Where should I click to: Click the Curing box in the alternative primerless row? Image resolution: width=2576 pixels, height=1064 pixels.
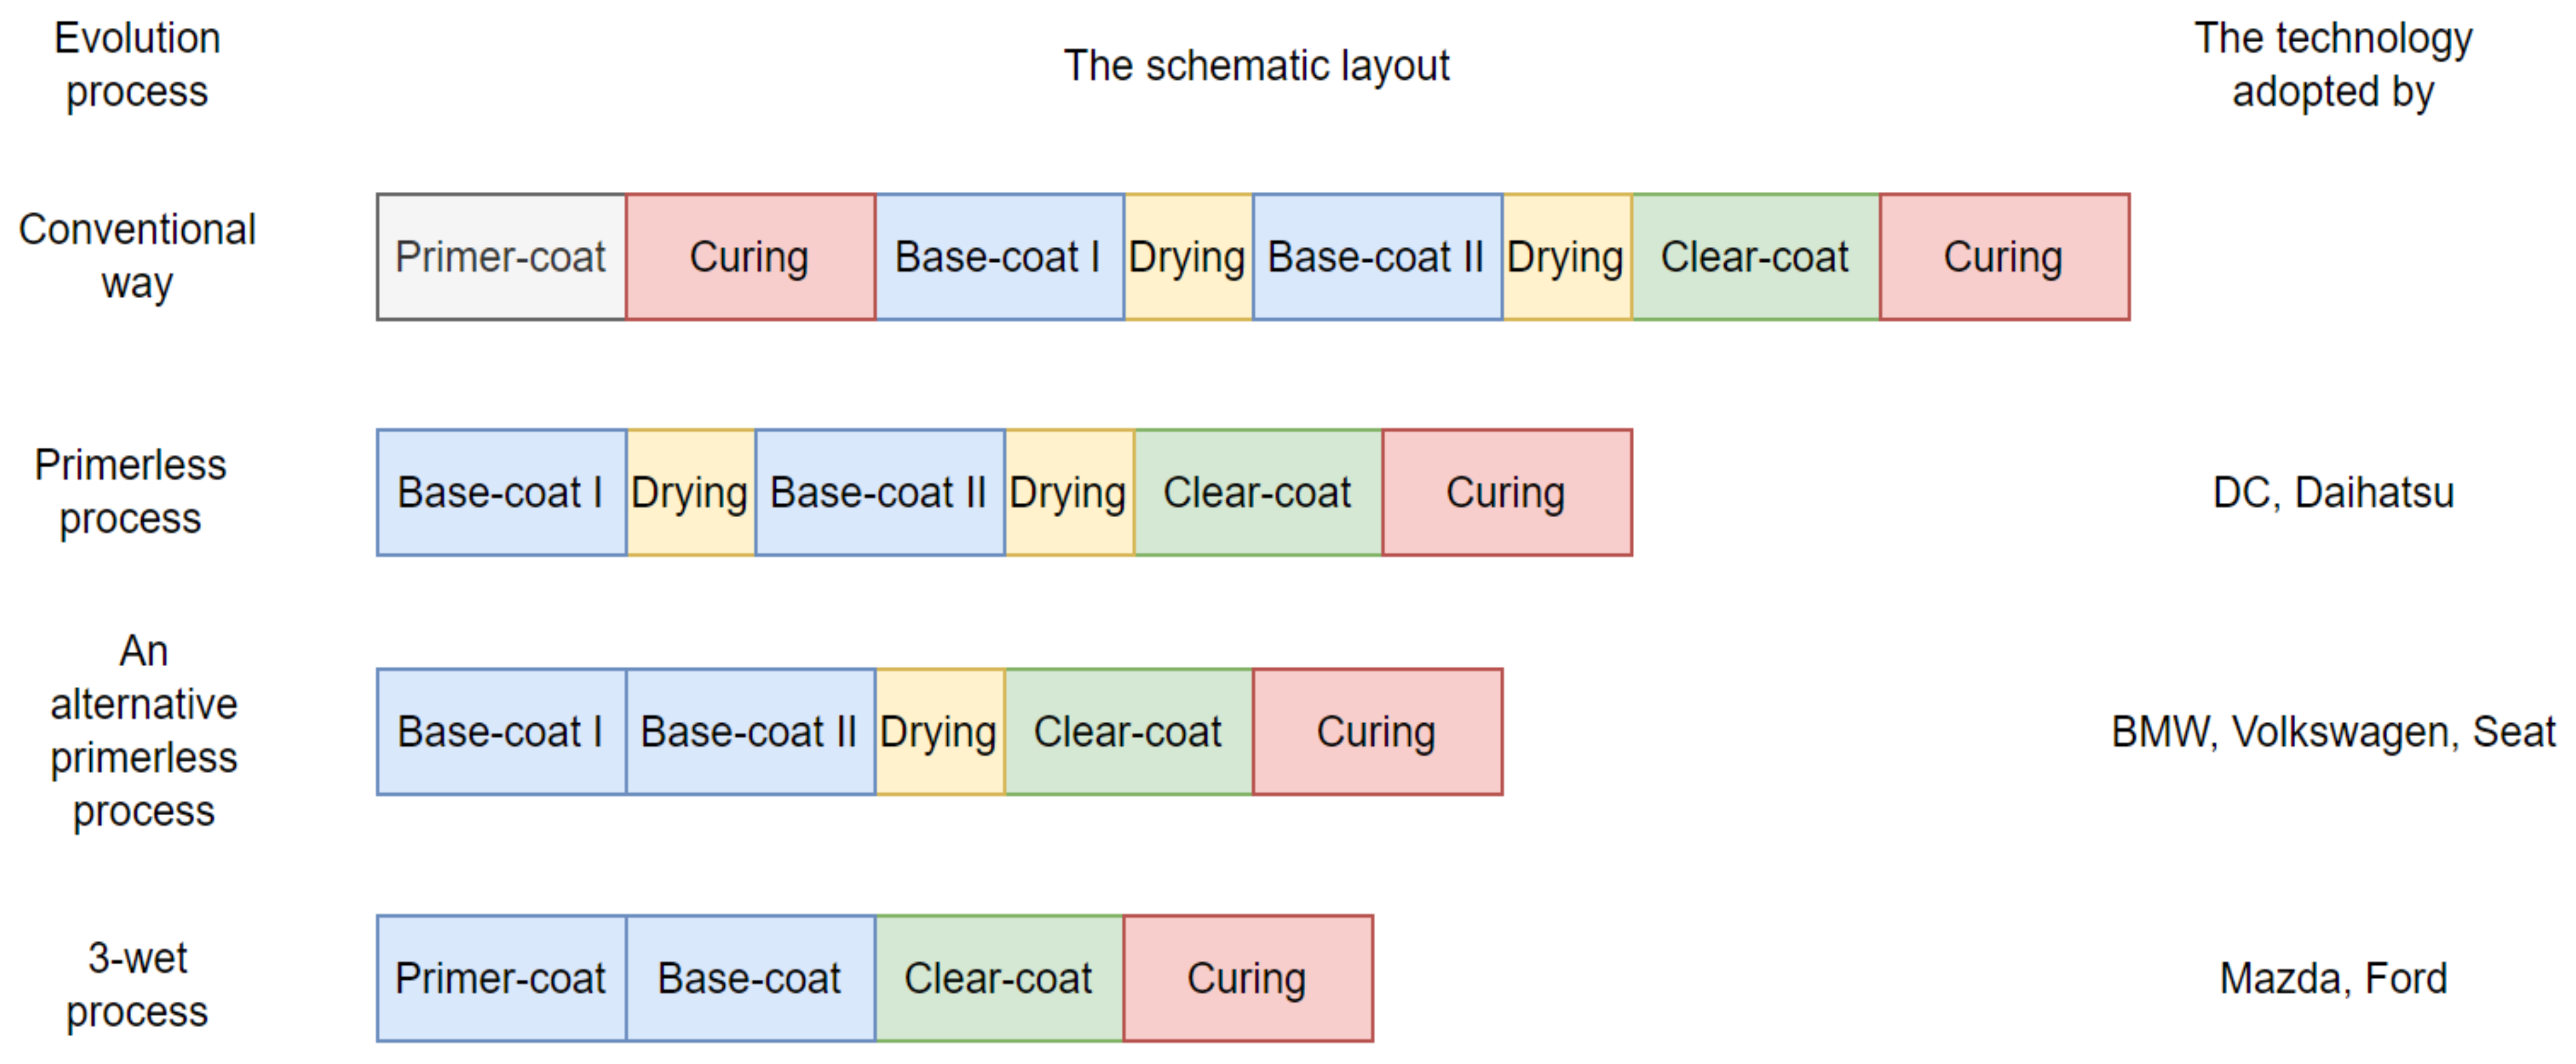pos(1377,732)
